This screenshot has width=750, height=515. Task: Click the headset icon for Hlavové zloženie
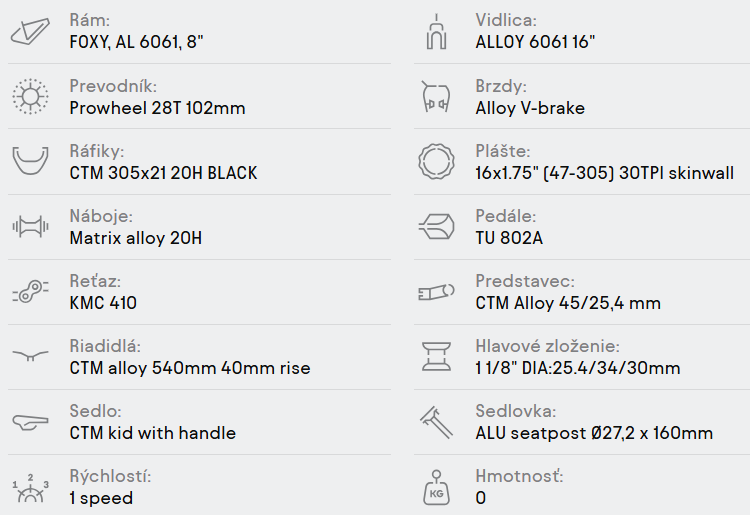436,357
